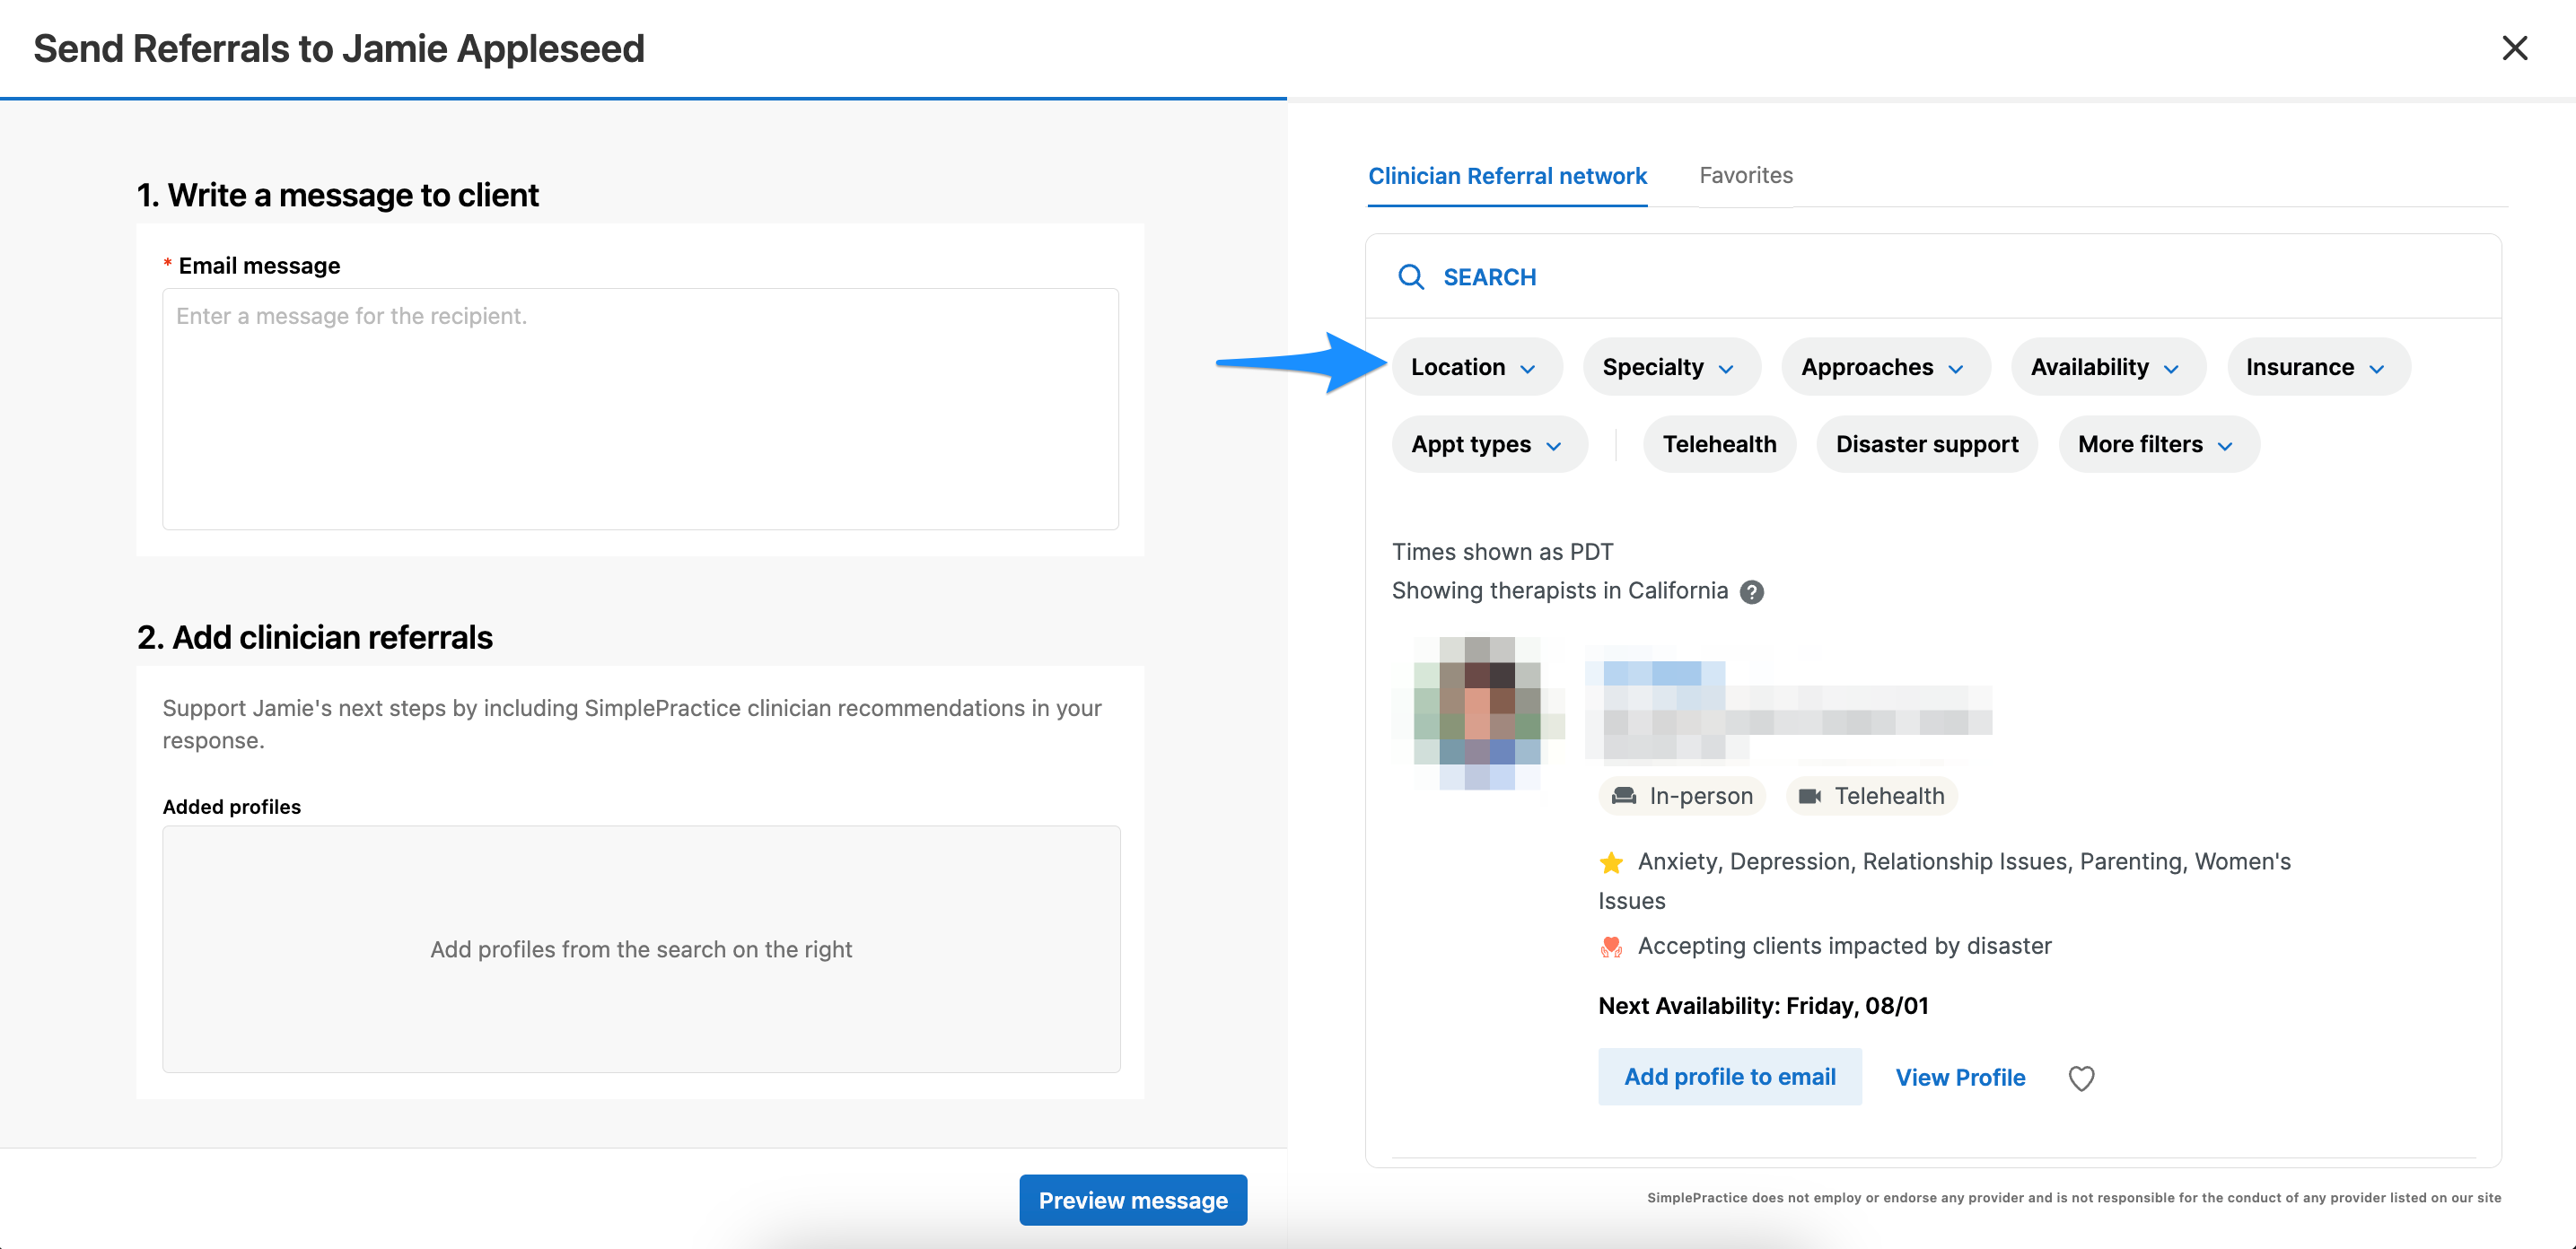Click the help question mark icon

click(1752, 592)
